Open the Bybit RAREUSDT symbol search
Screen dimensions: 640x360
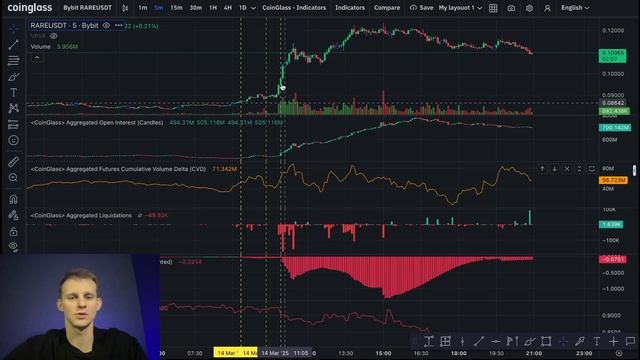(87, 8)
